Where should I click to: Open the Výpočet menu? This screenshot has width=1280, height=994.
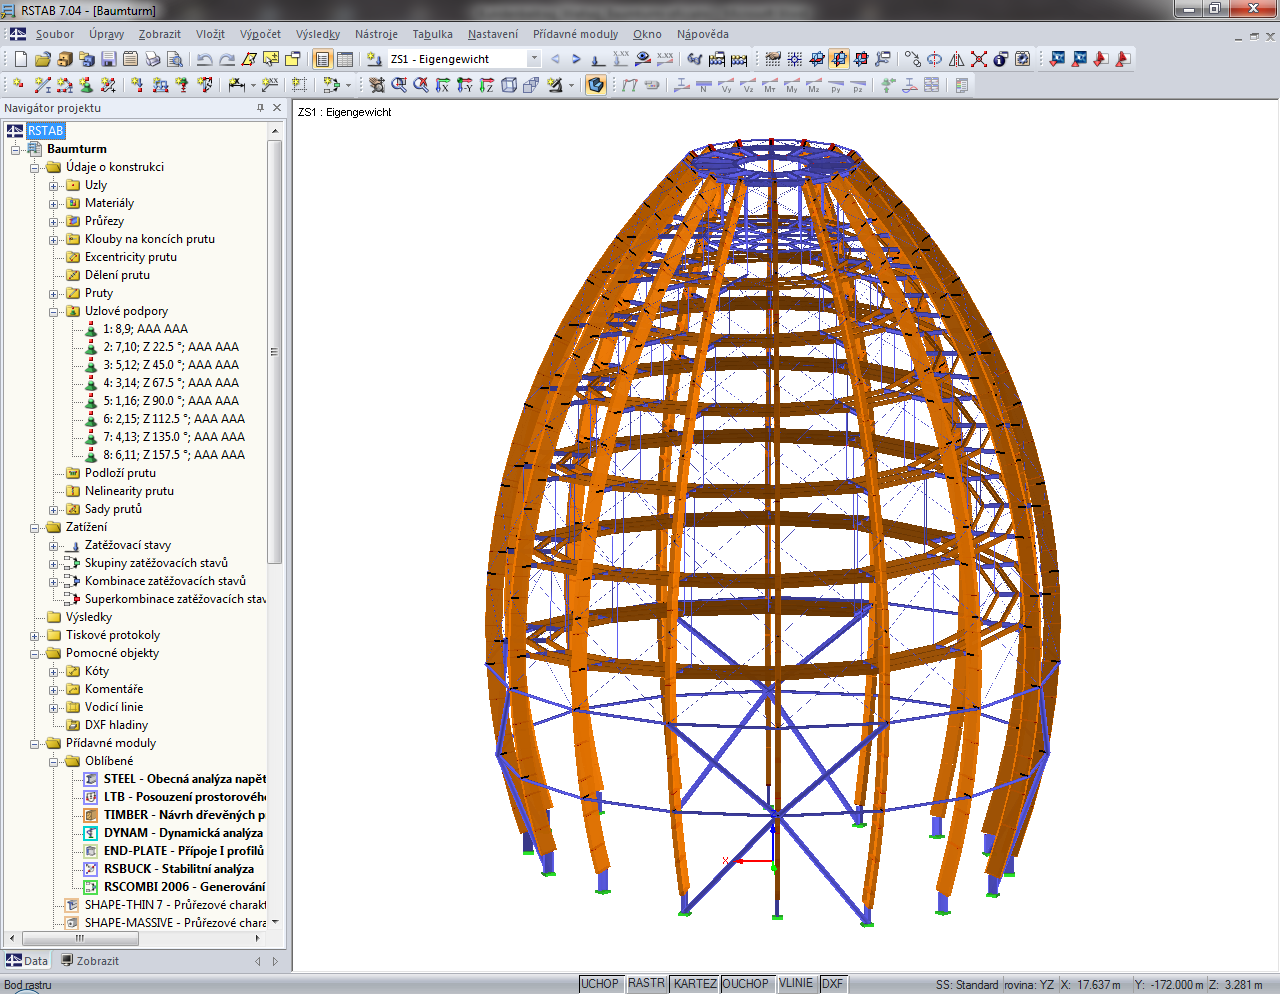(260, 34)
